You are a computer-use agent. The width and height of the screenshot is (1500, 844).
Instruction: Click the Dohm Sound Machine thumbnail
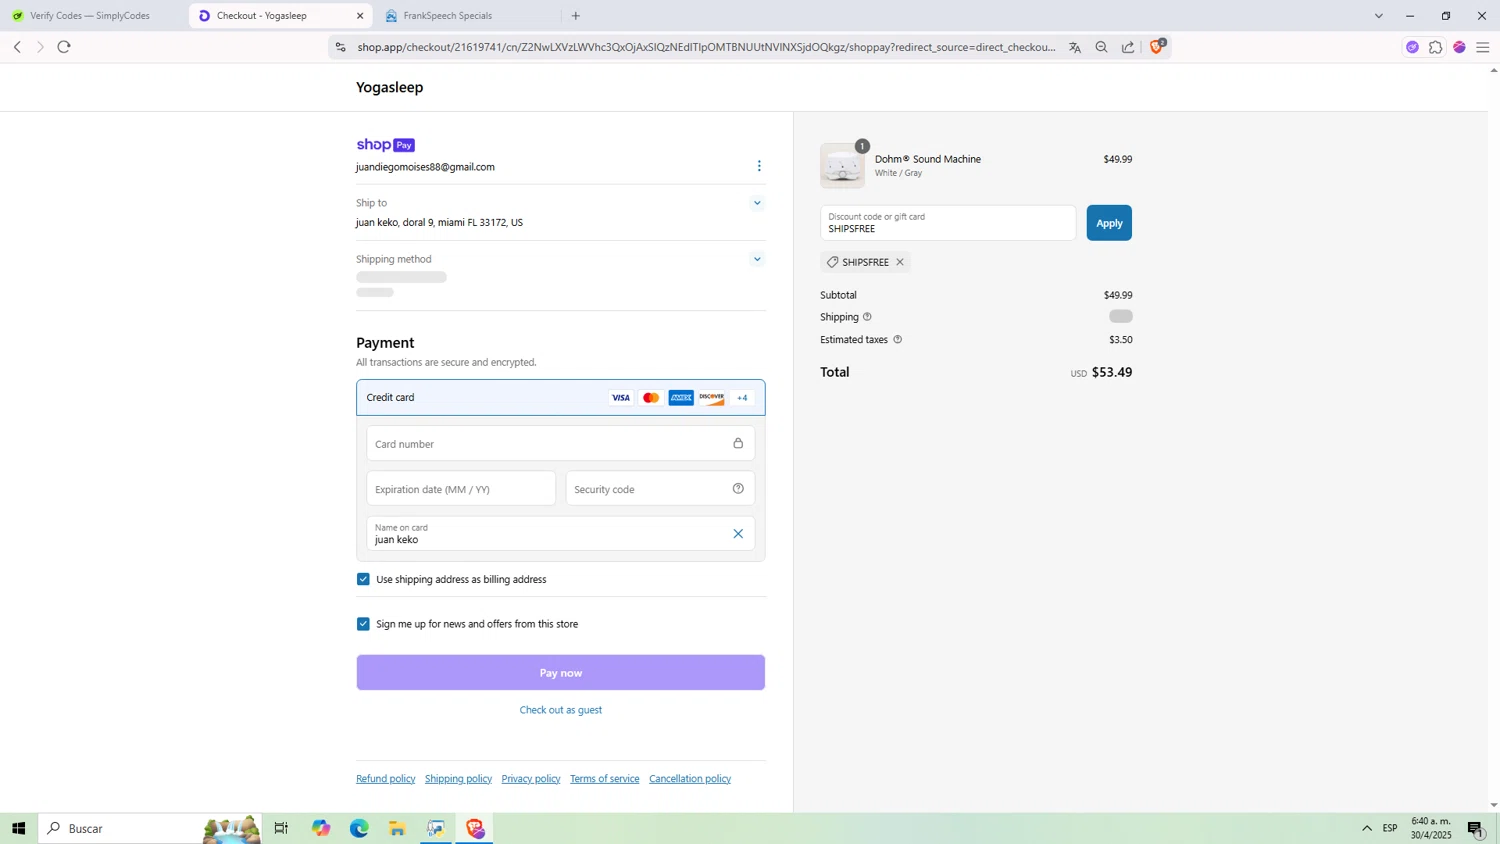pyautogui.click(x=842, y=166)
